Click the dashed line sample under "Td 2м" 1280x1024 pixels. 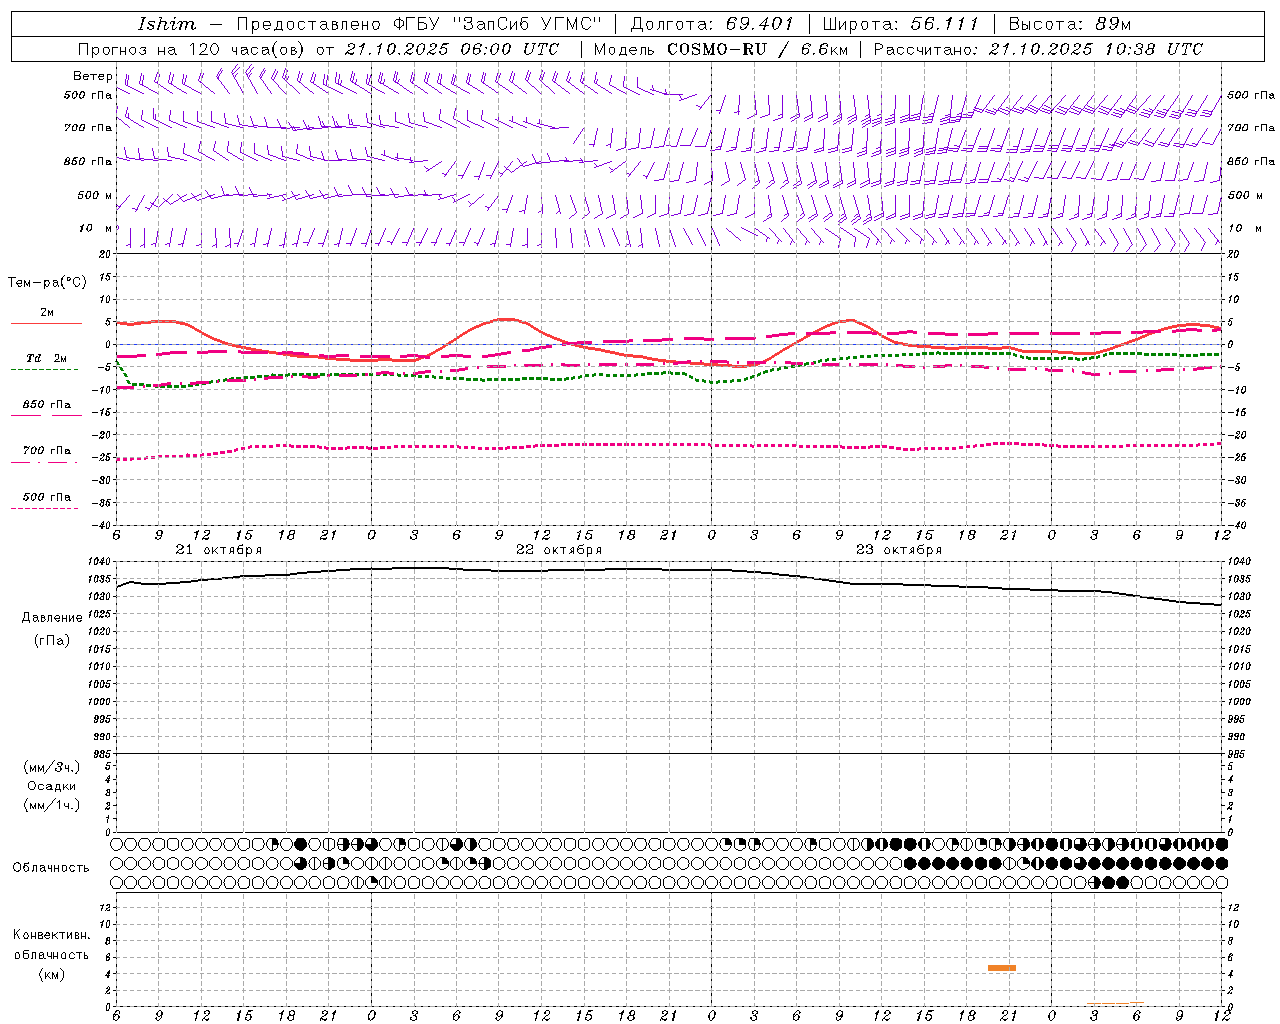tap(44, 370)
